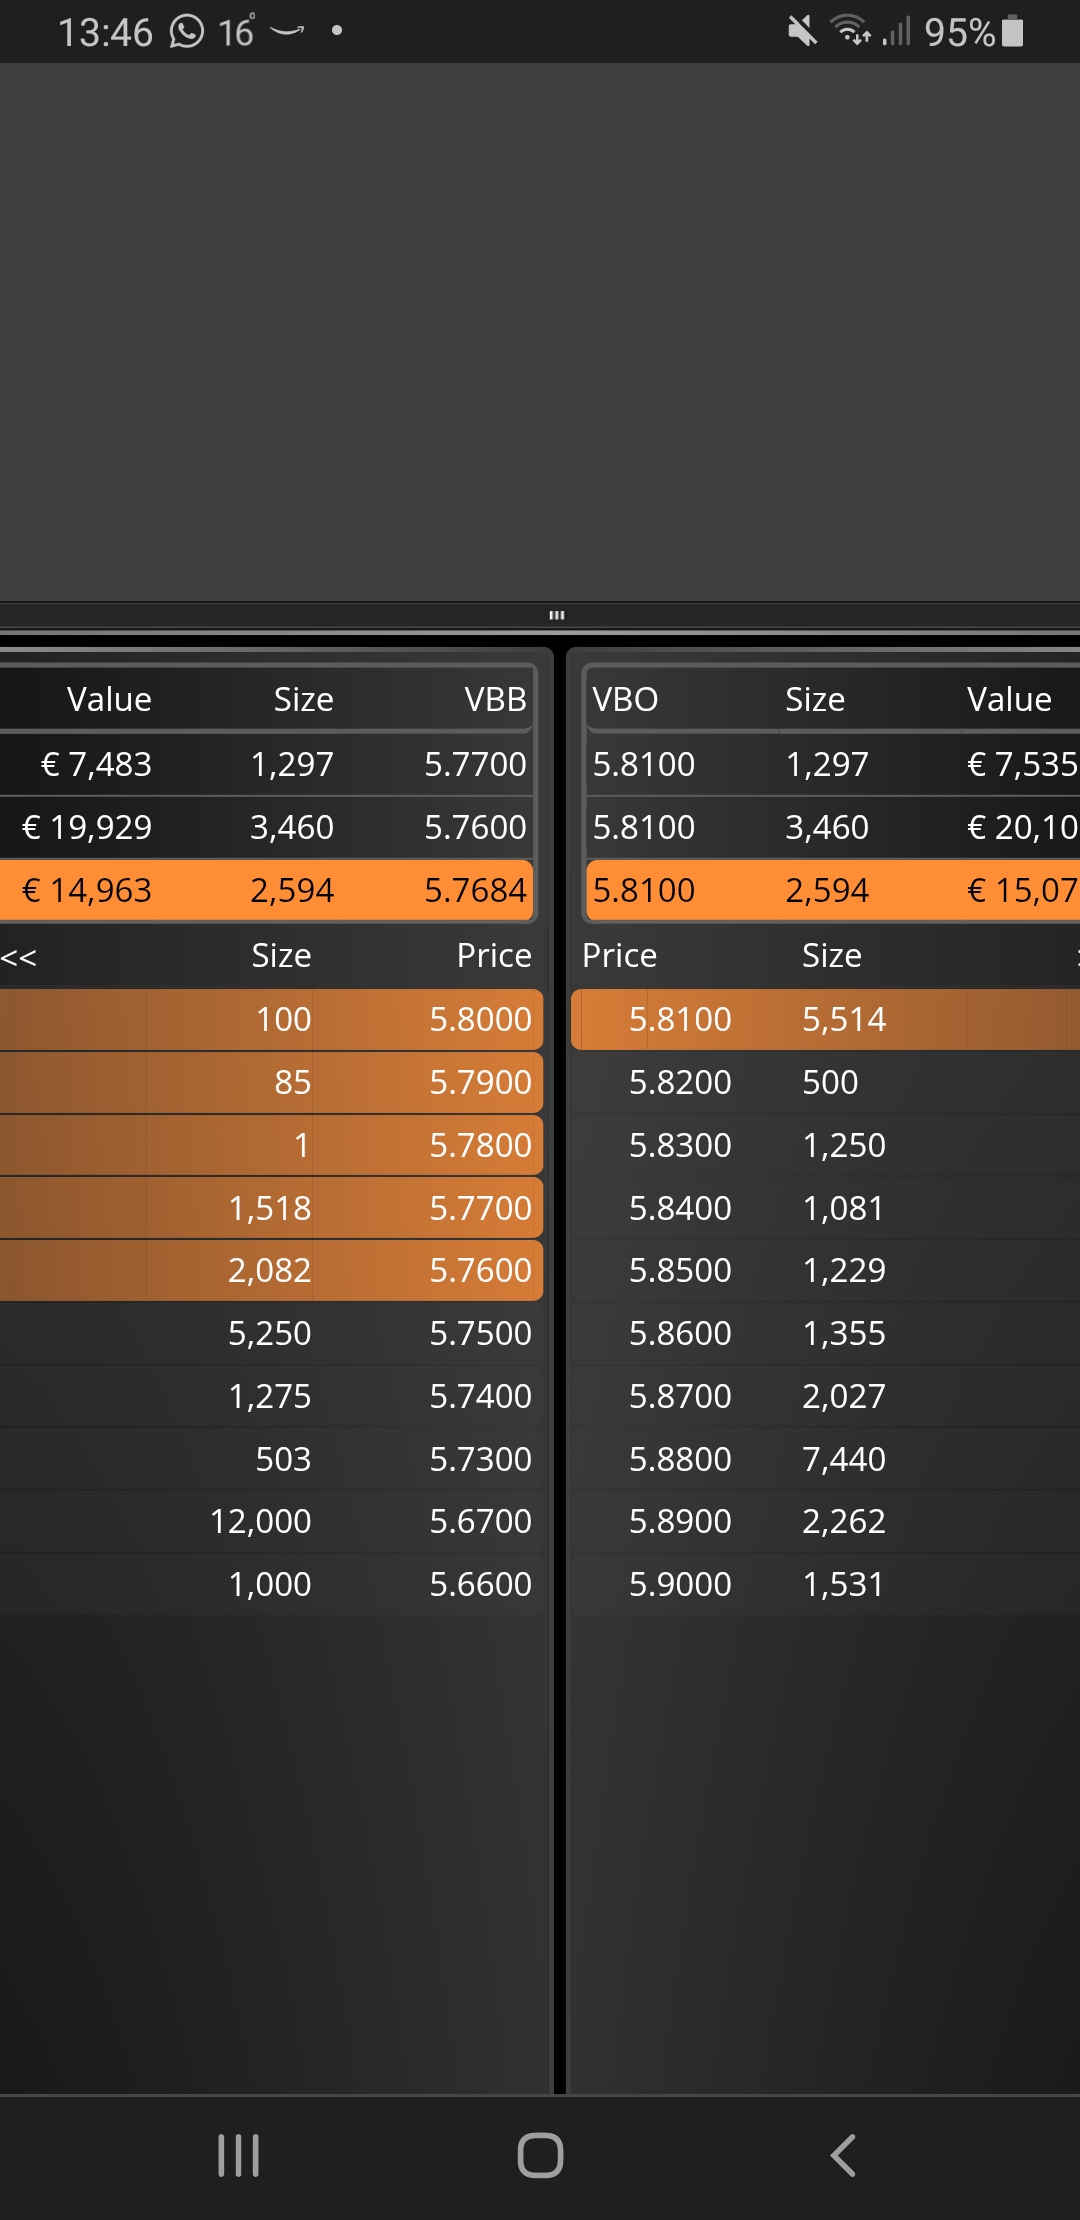Click the bid-side Value column header
The height and width of the screenshot is (2220, 1080).
[109, 699]
